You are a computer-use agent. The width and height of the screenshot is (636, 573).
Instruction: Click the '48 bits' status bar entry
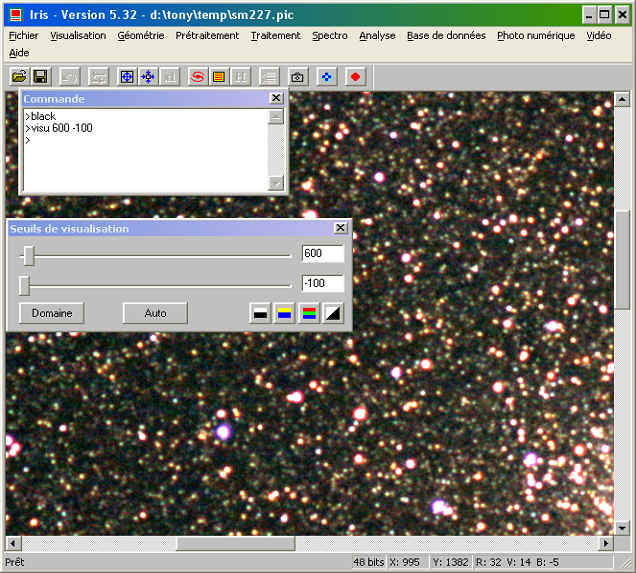tap(368, 562)
